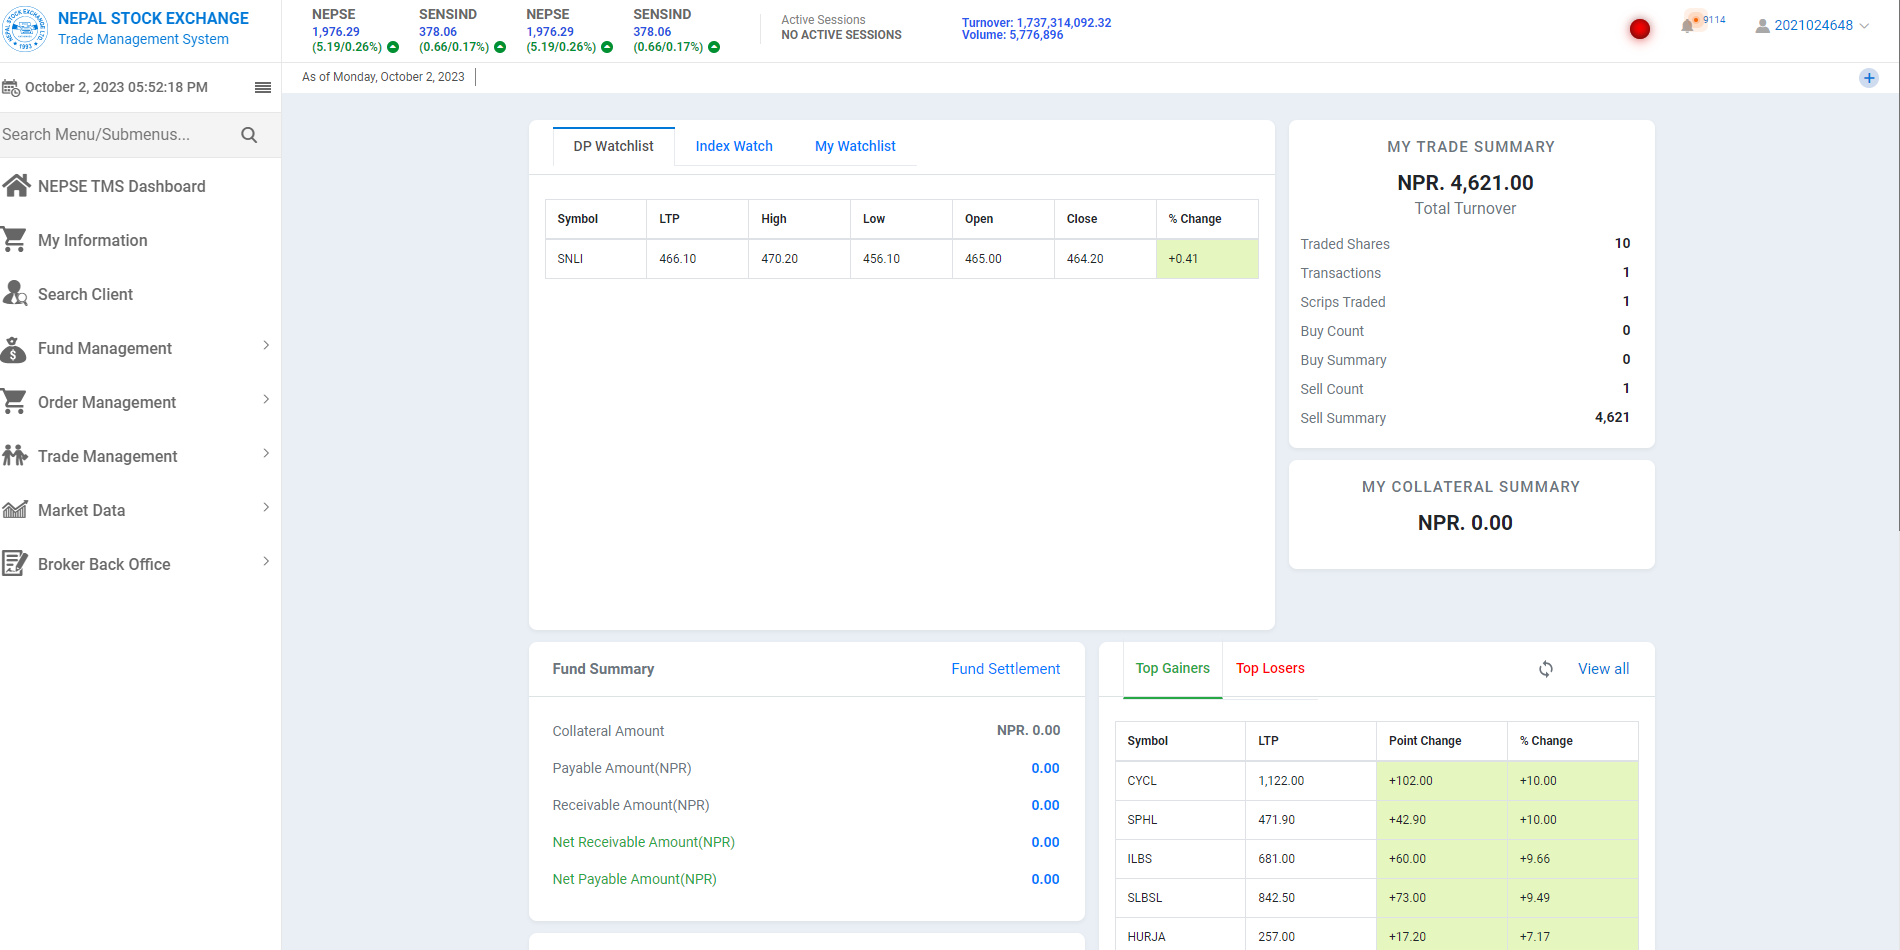Open Search Client menu item
1900x950 pixels.
click(x=85, y=294)
